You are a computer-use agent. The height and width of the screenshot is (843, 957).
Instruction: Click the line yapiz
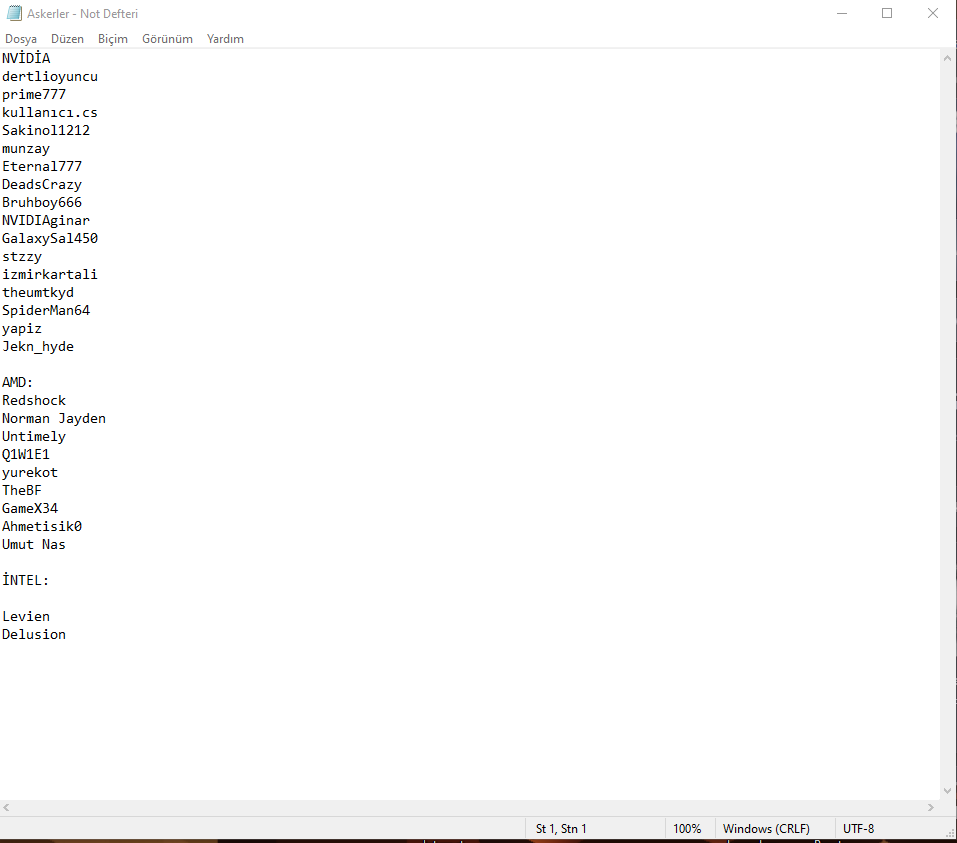click(22, 329)
